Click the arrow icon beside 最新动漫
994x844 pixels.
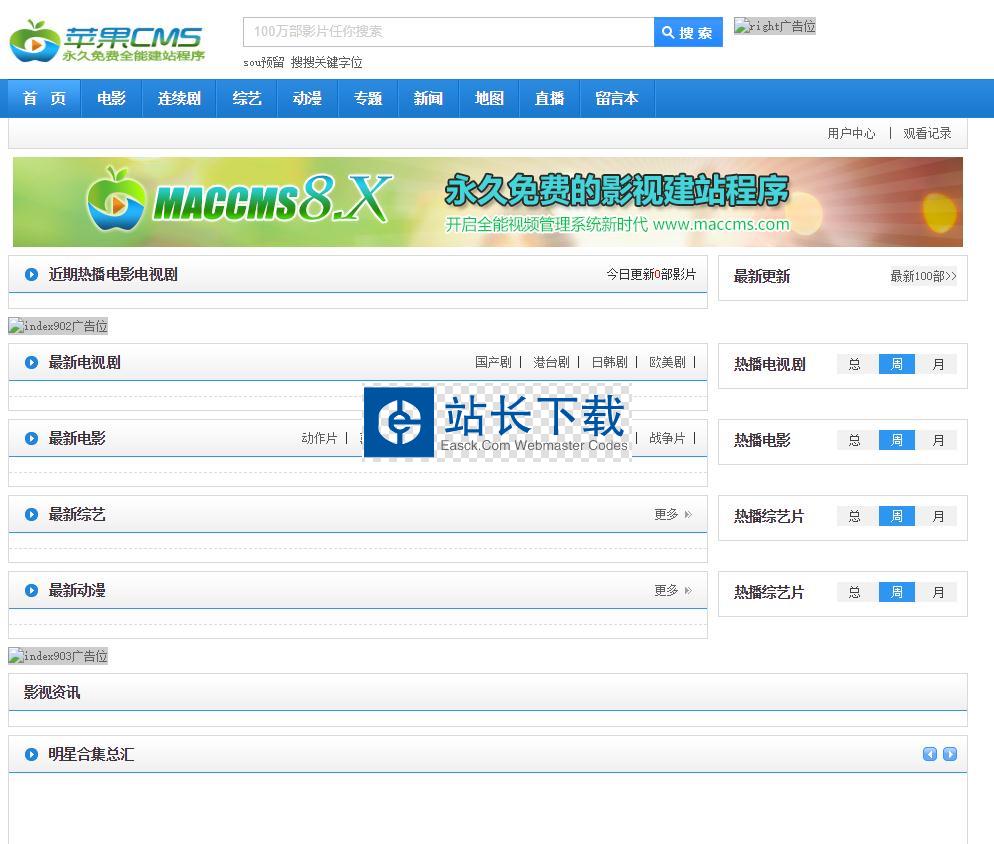click(31, 591)
